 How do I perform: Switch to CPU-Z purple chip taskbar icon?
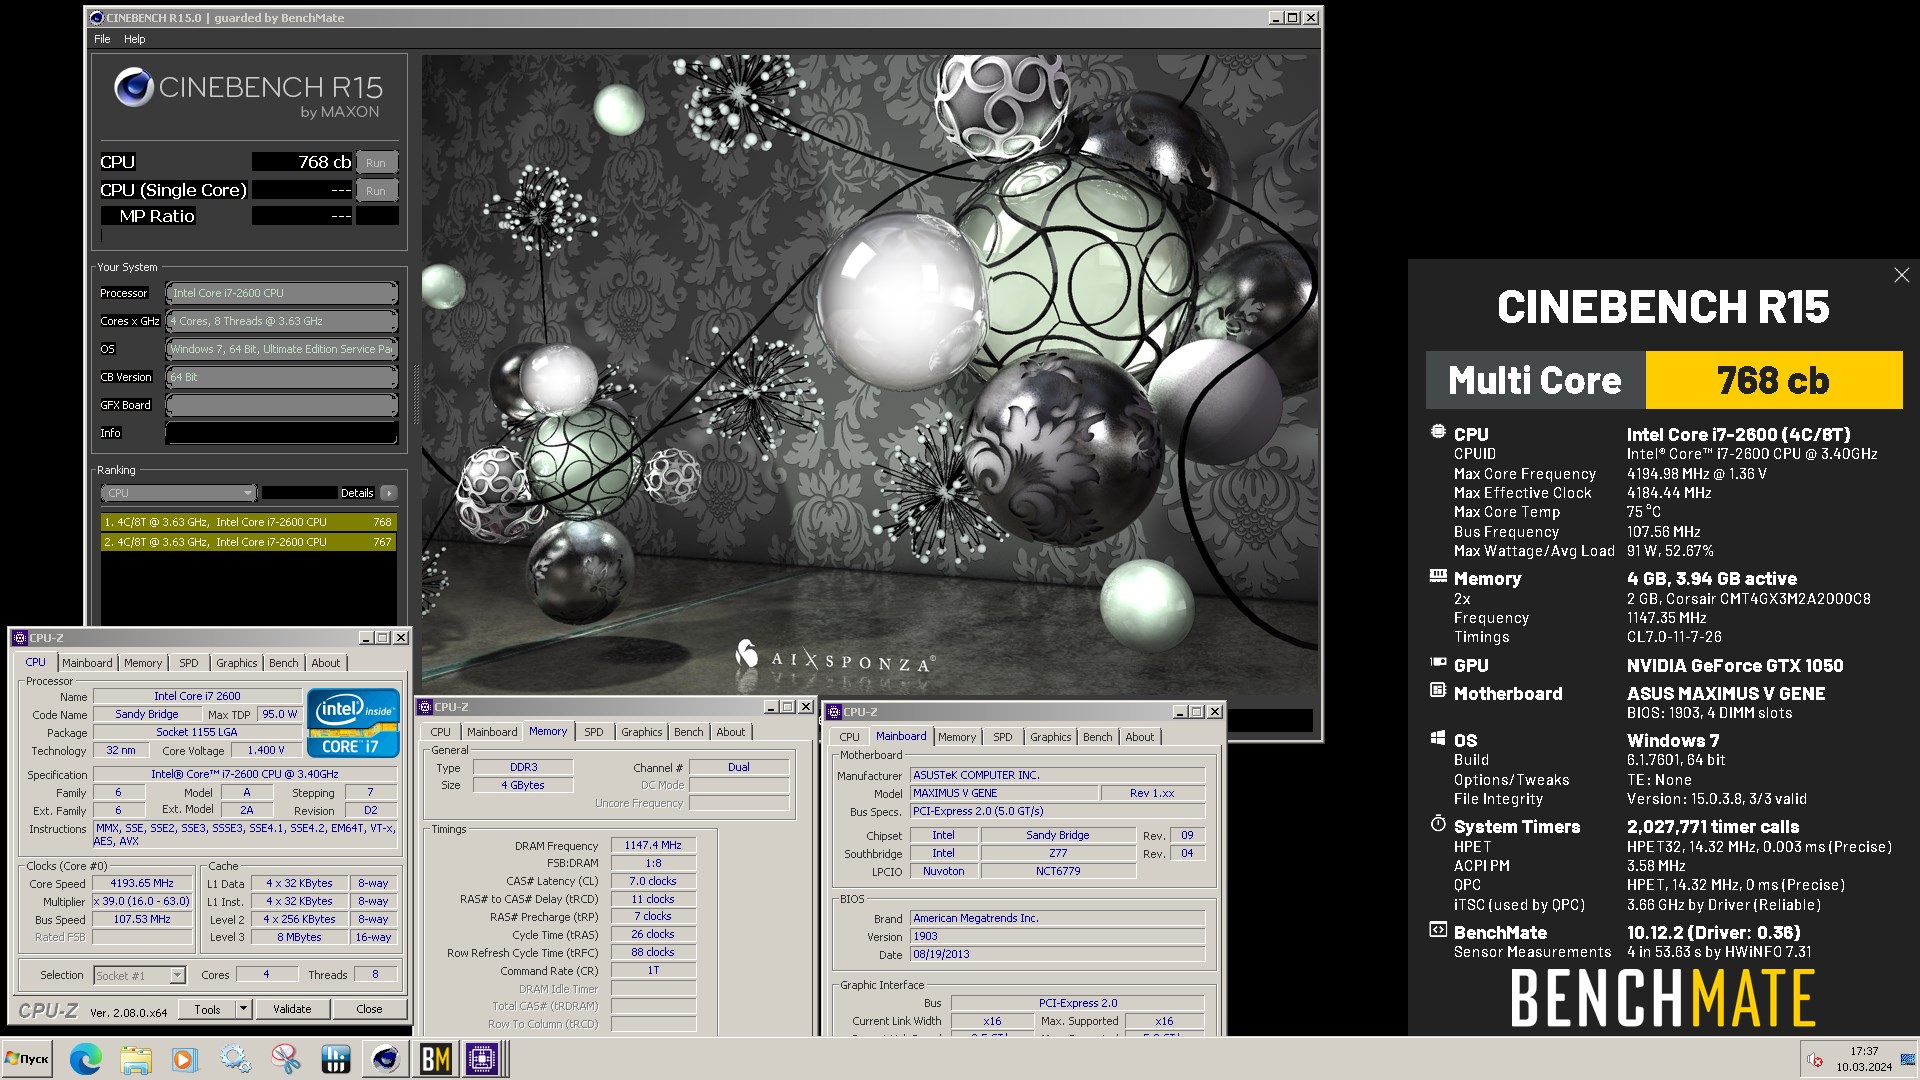pos(482,1059)
